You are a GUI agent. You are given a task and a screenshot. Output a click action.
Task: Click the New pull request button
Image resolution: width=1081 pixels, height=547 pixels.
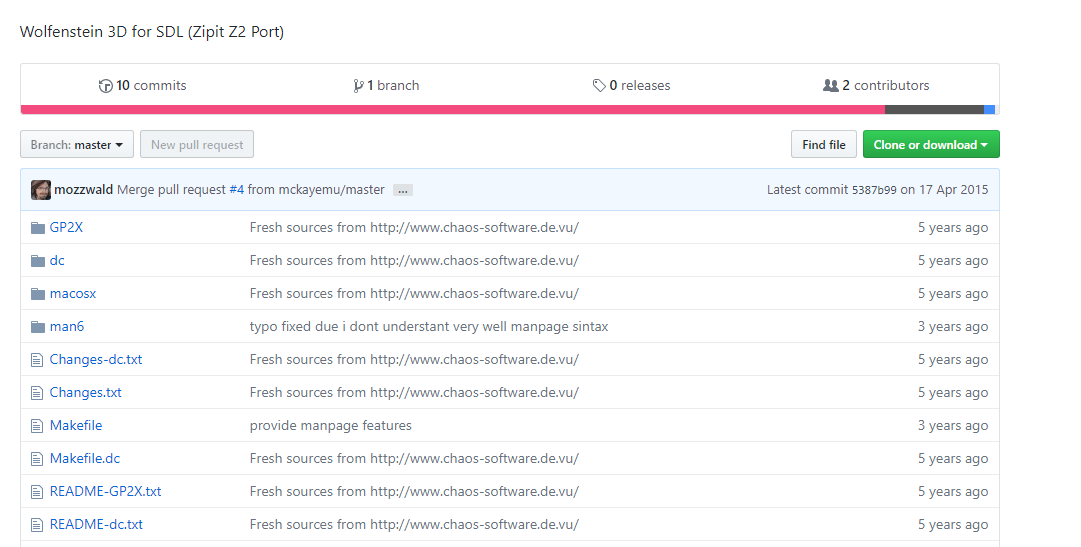point(196,144)
